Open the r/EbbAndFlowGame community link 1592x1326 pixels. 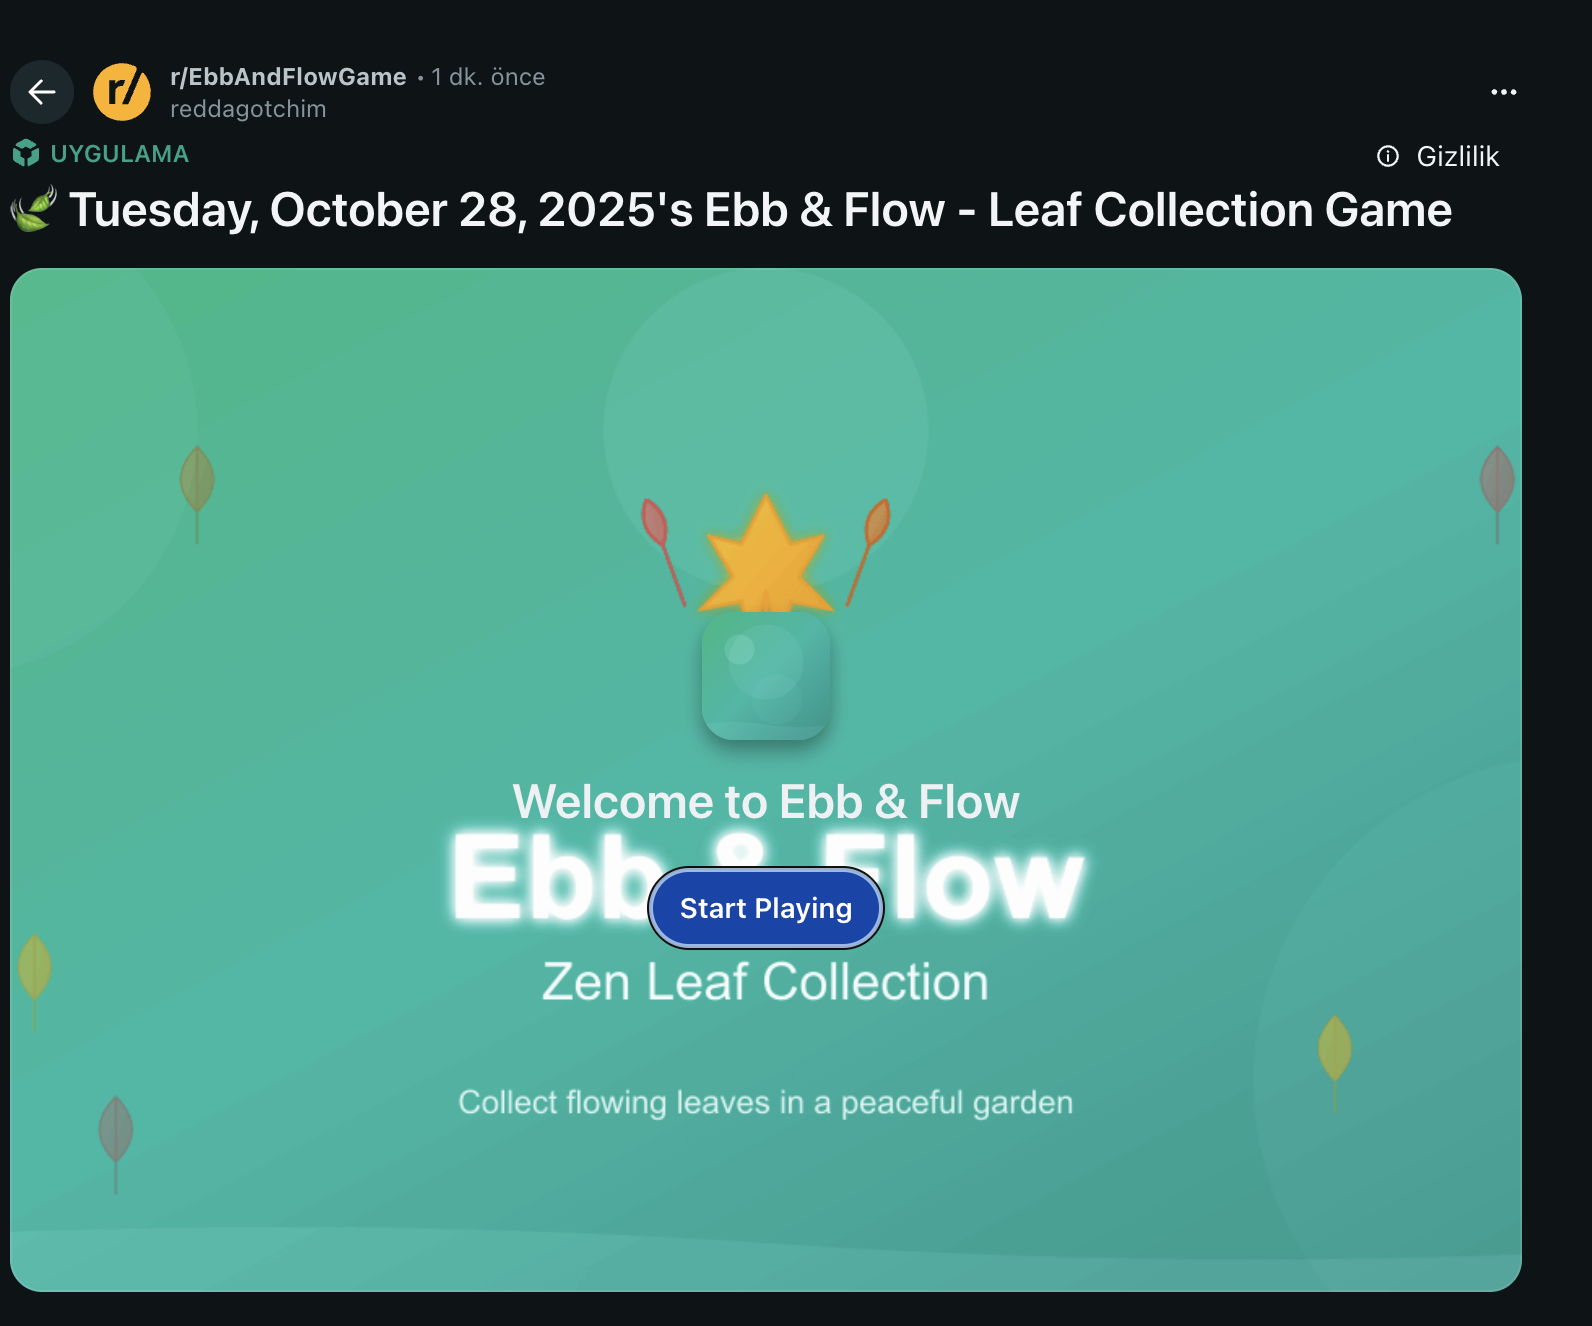[x=288, y=77]
